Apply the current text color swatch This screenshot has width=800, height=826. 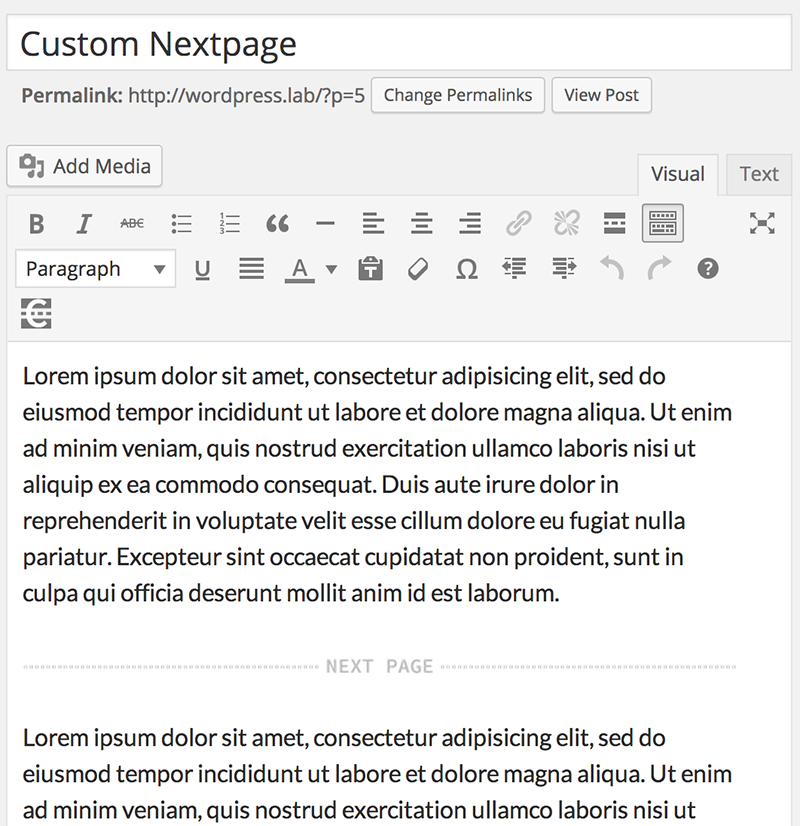(300, 268)
